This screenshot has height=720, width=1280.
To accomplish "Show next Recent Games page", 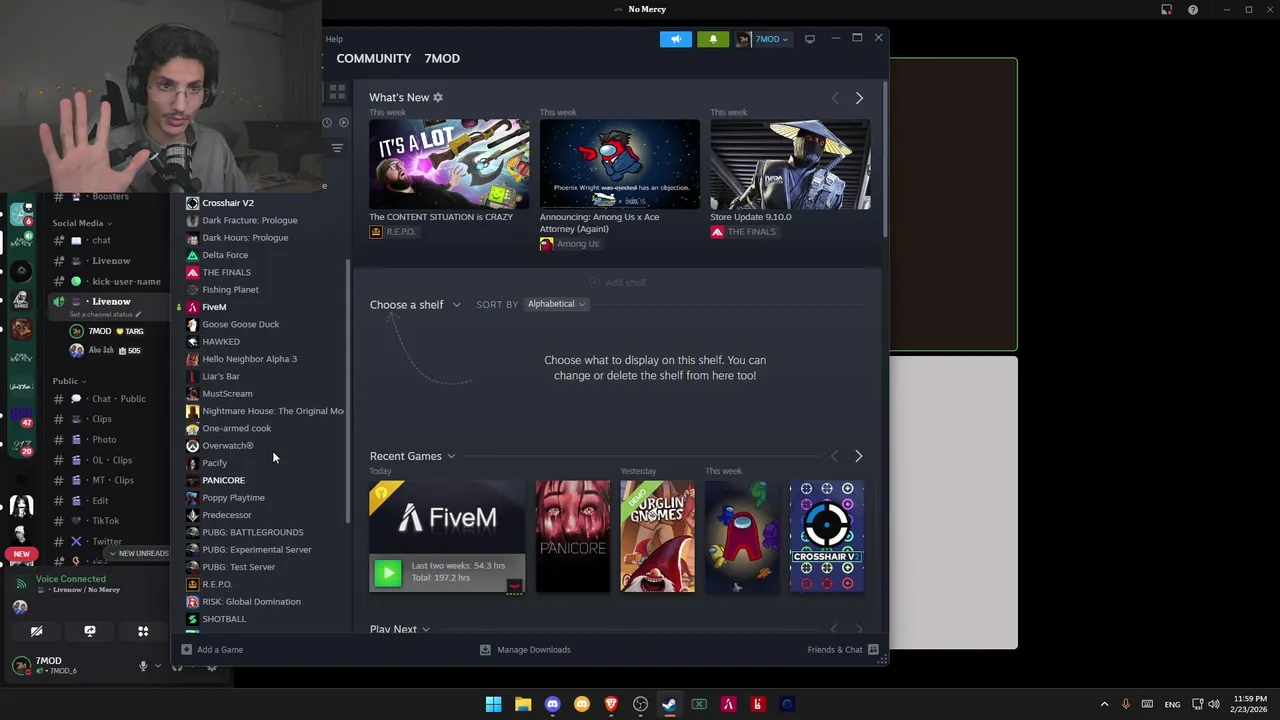I will pos(858,456).
